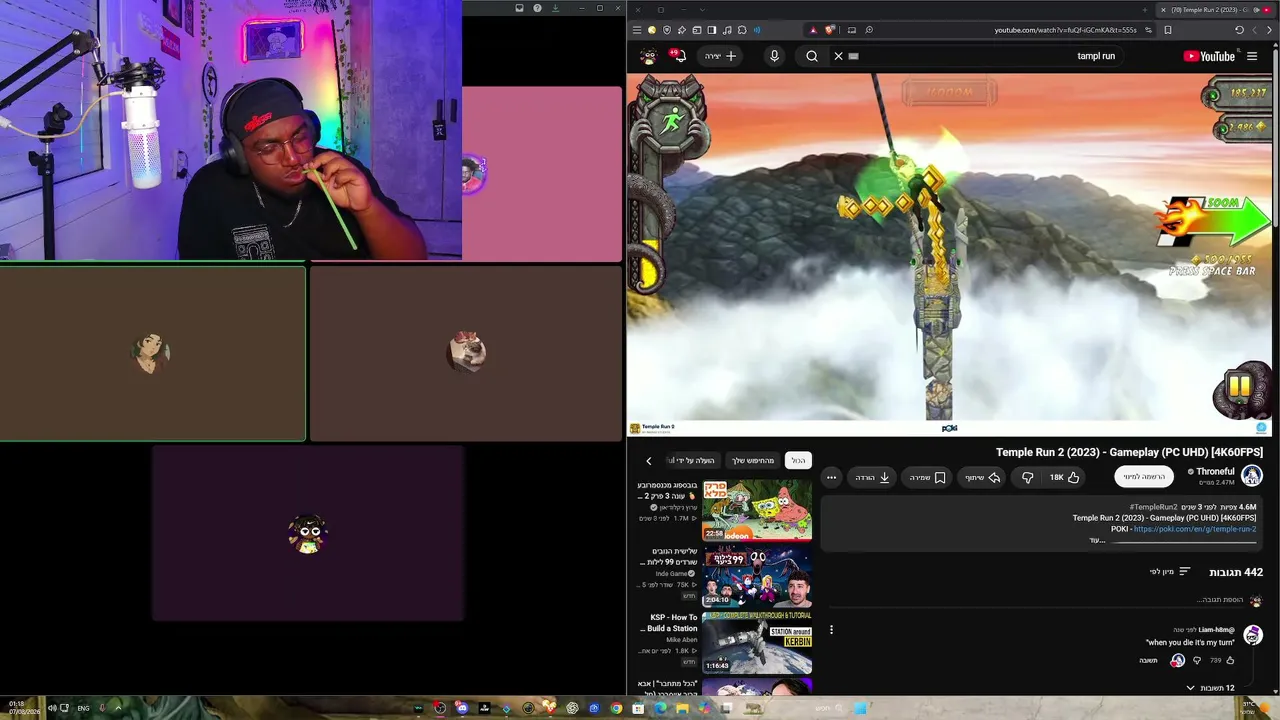This screenshot has height=720, width=1280.
Task: Dislike the Temple Run 2 video
Action: coord(1027,477)
